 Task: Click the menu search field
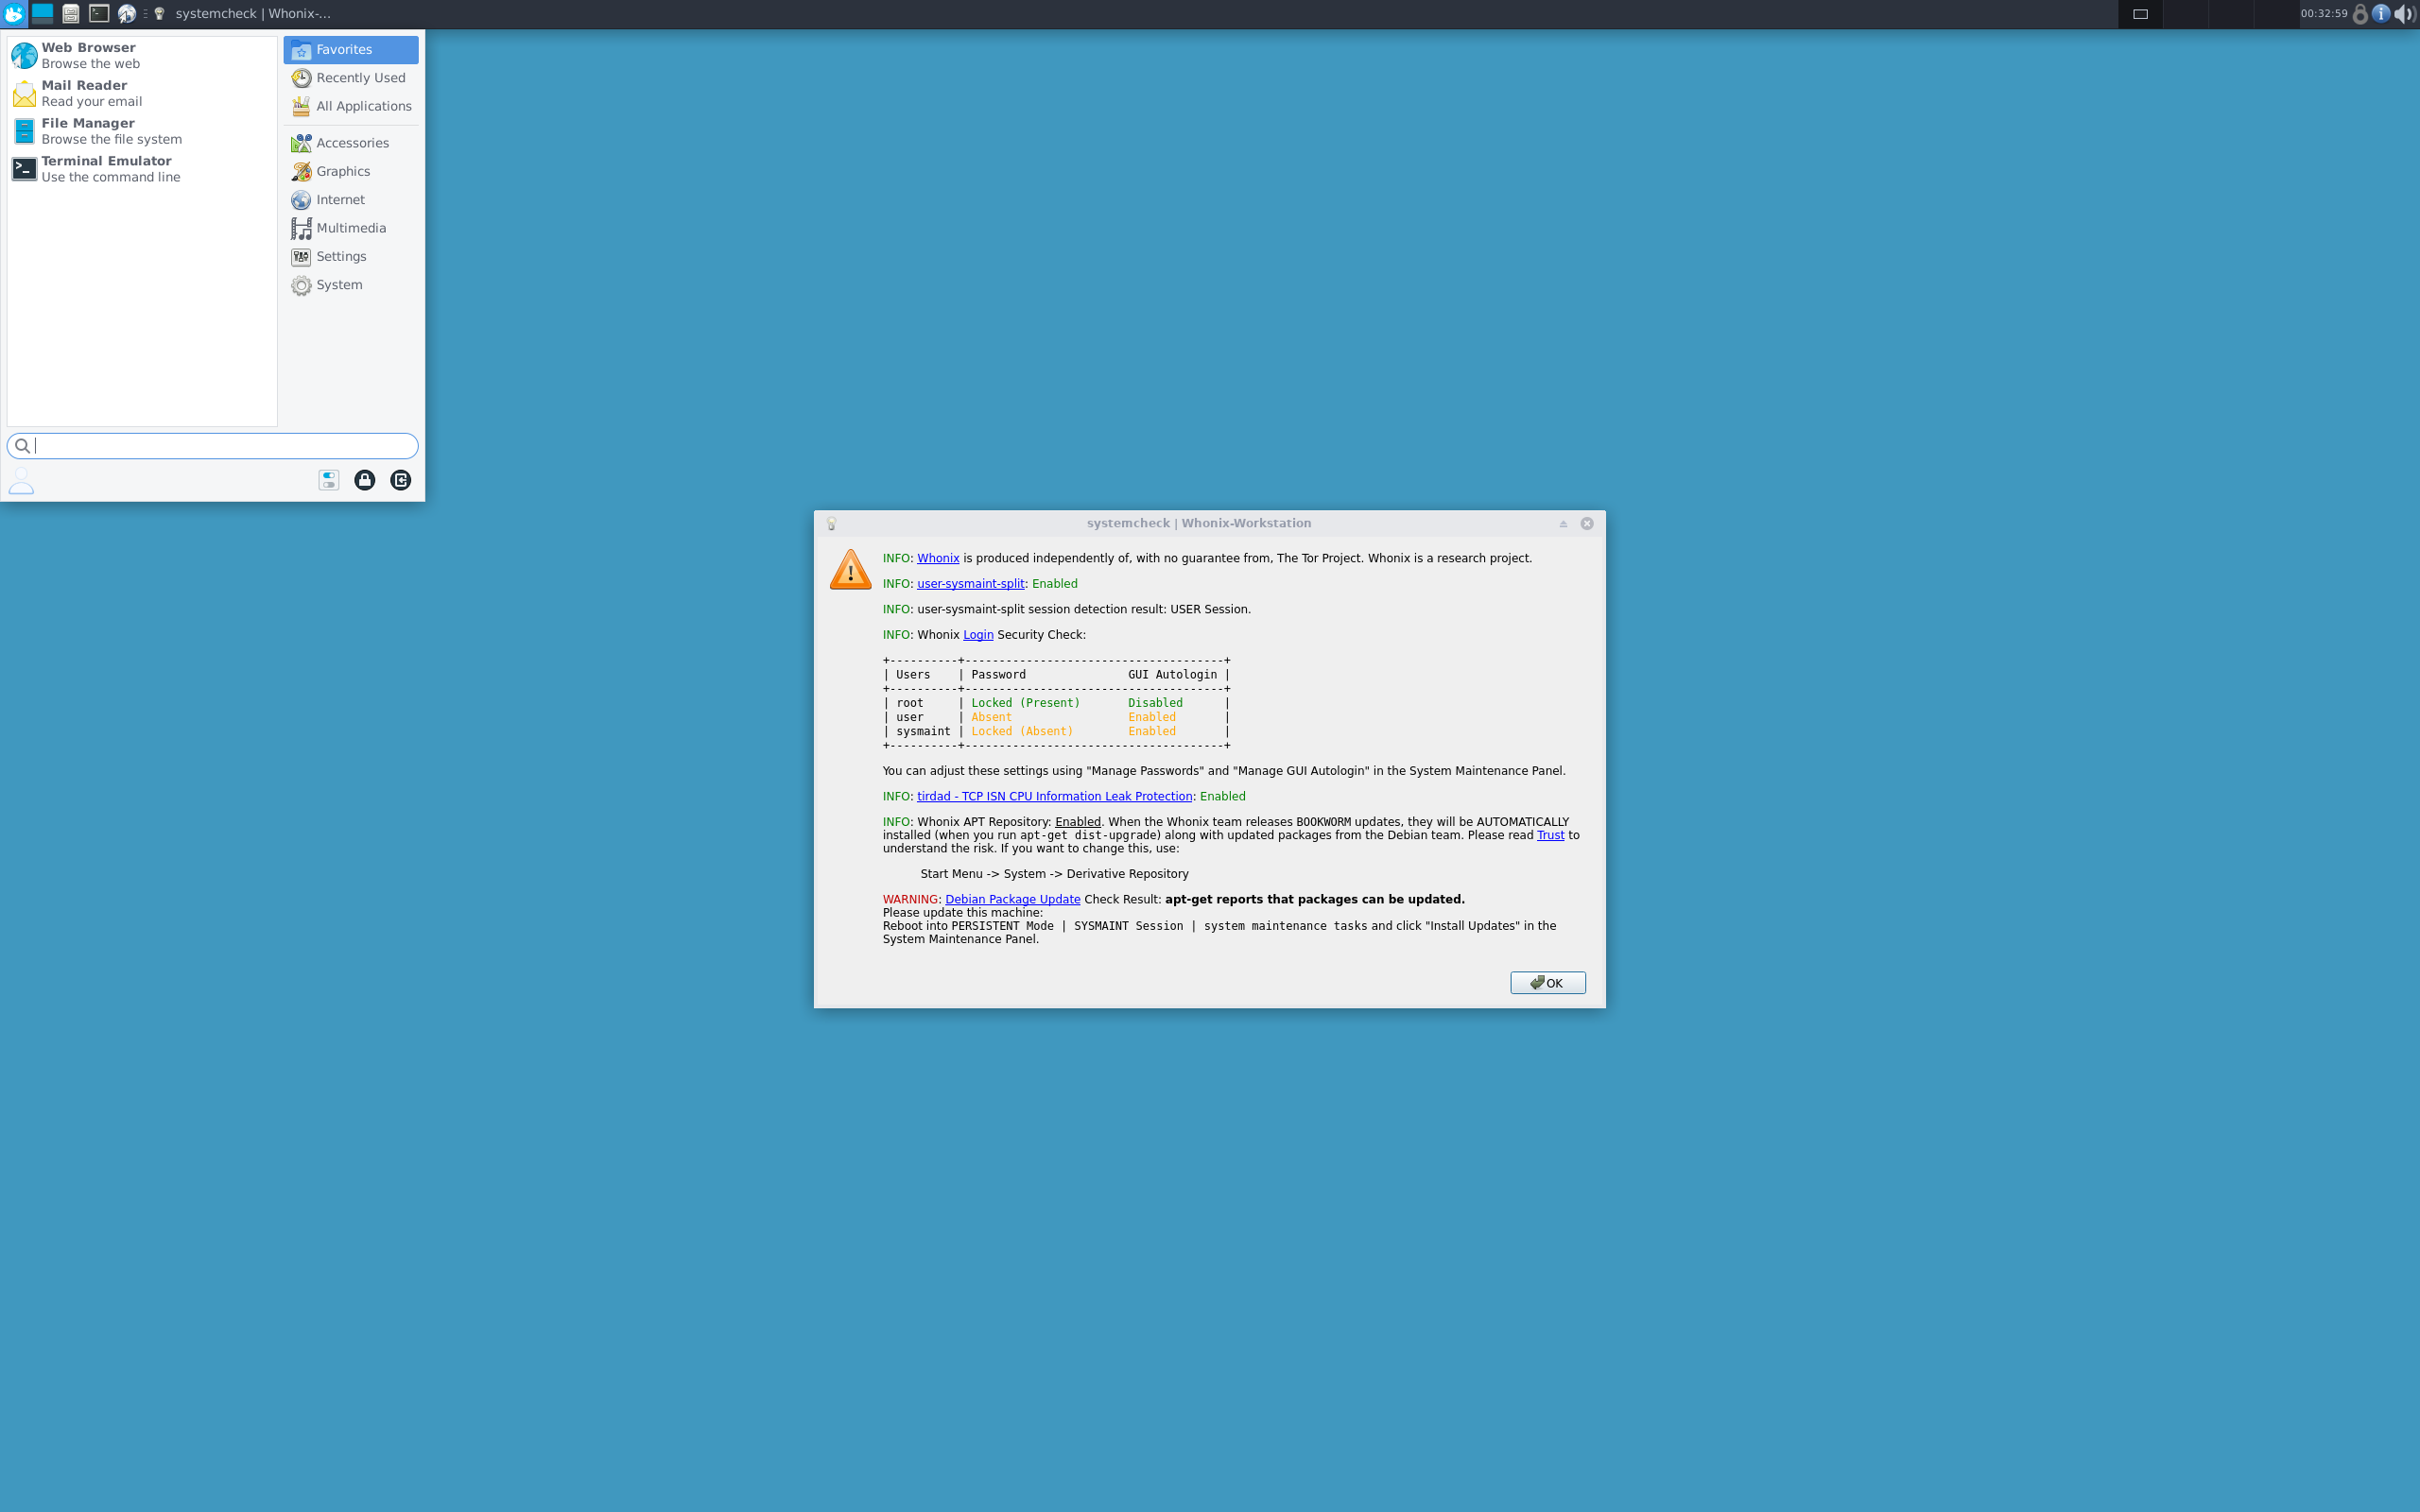(213, 446)
